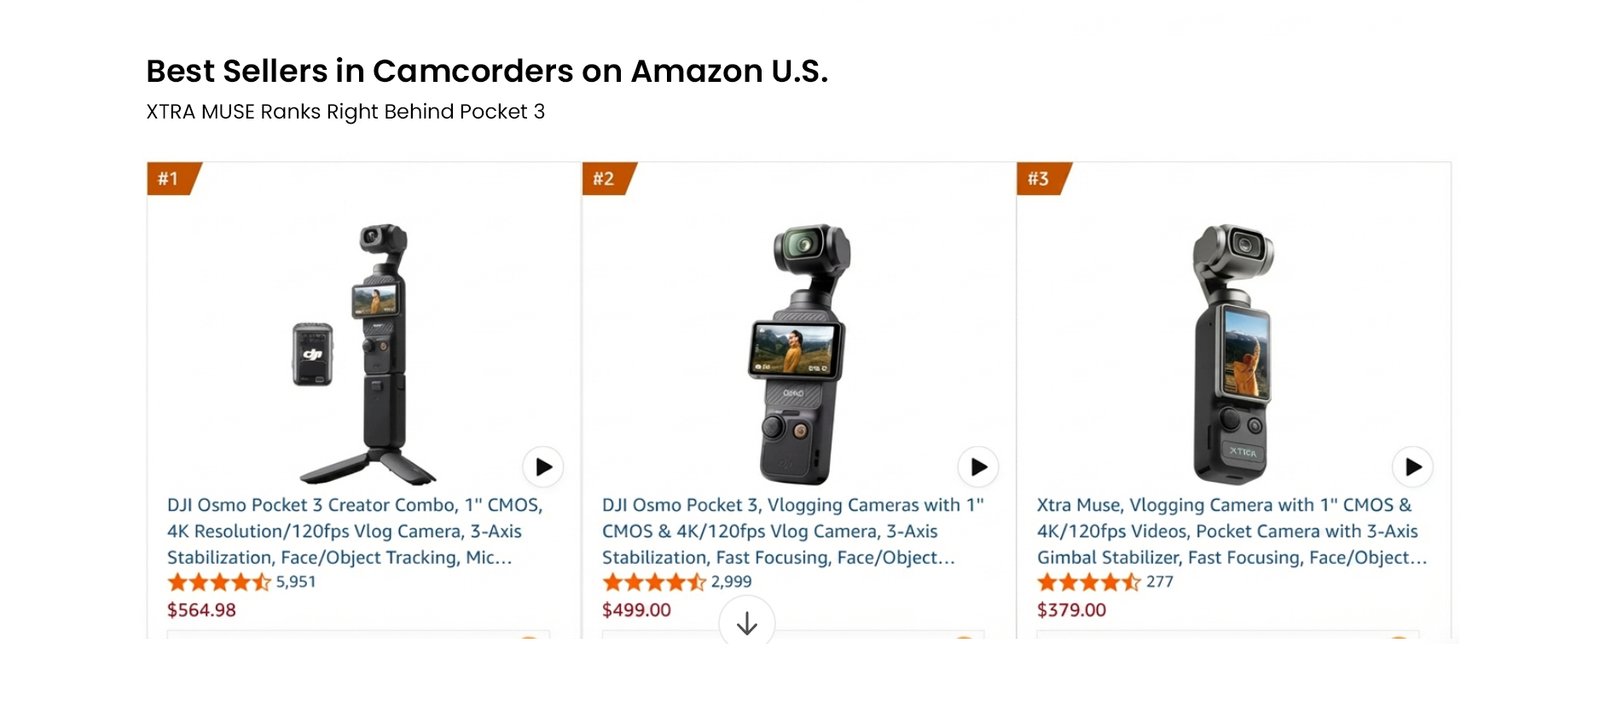This screenshot has width=1600, height=701.
Task: Click the #1 bestseller rank badge
Action: [x=170, y=179]
